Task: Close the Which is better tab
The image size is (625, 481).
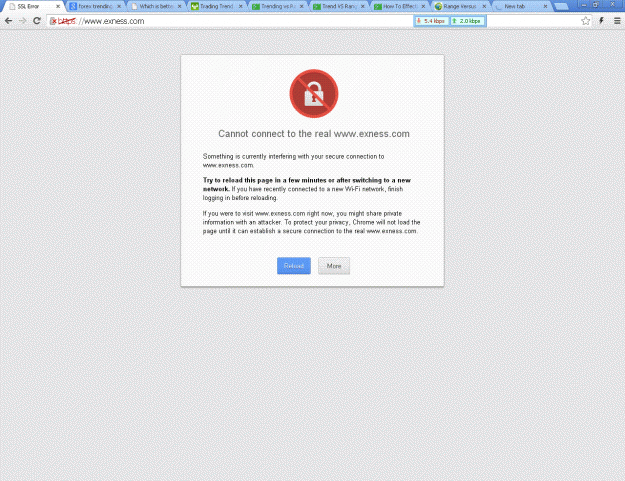Action: pyautogui.click(x=179, y=6)
